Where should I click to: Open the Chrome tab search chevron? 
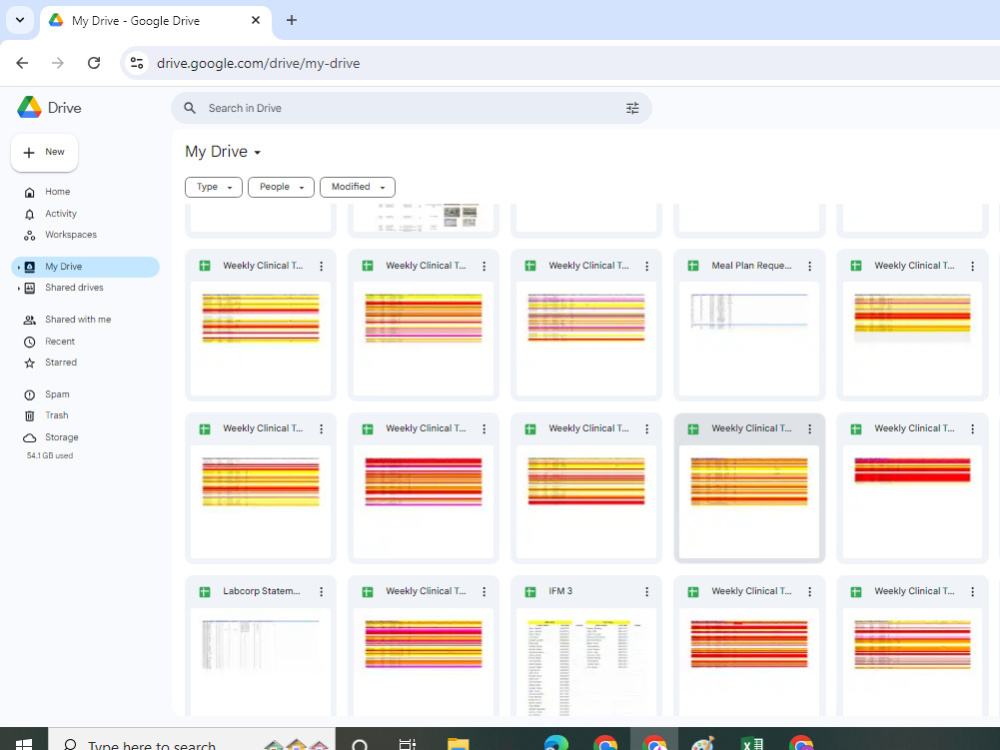(x=20, y=20)
